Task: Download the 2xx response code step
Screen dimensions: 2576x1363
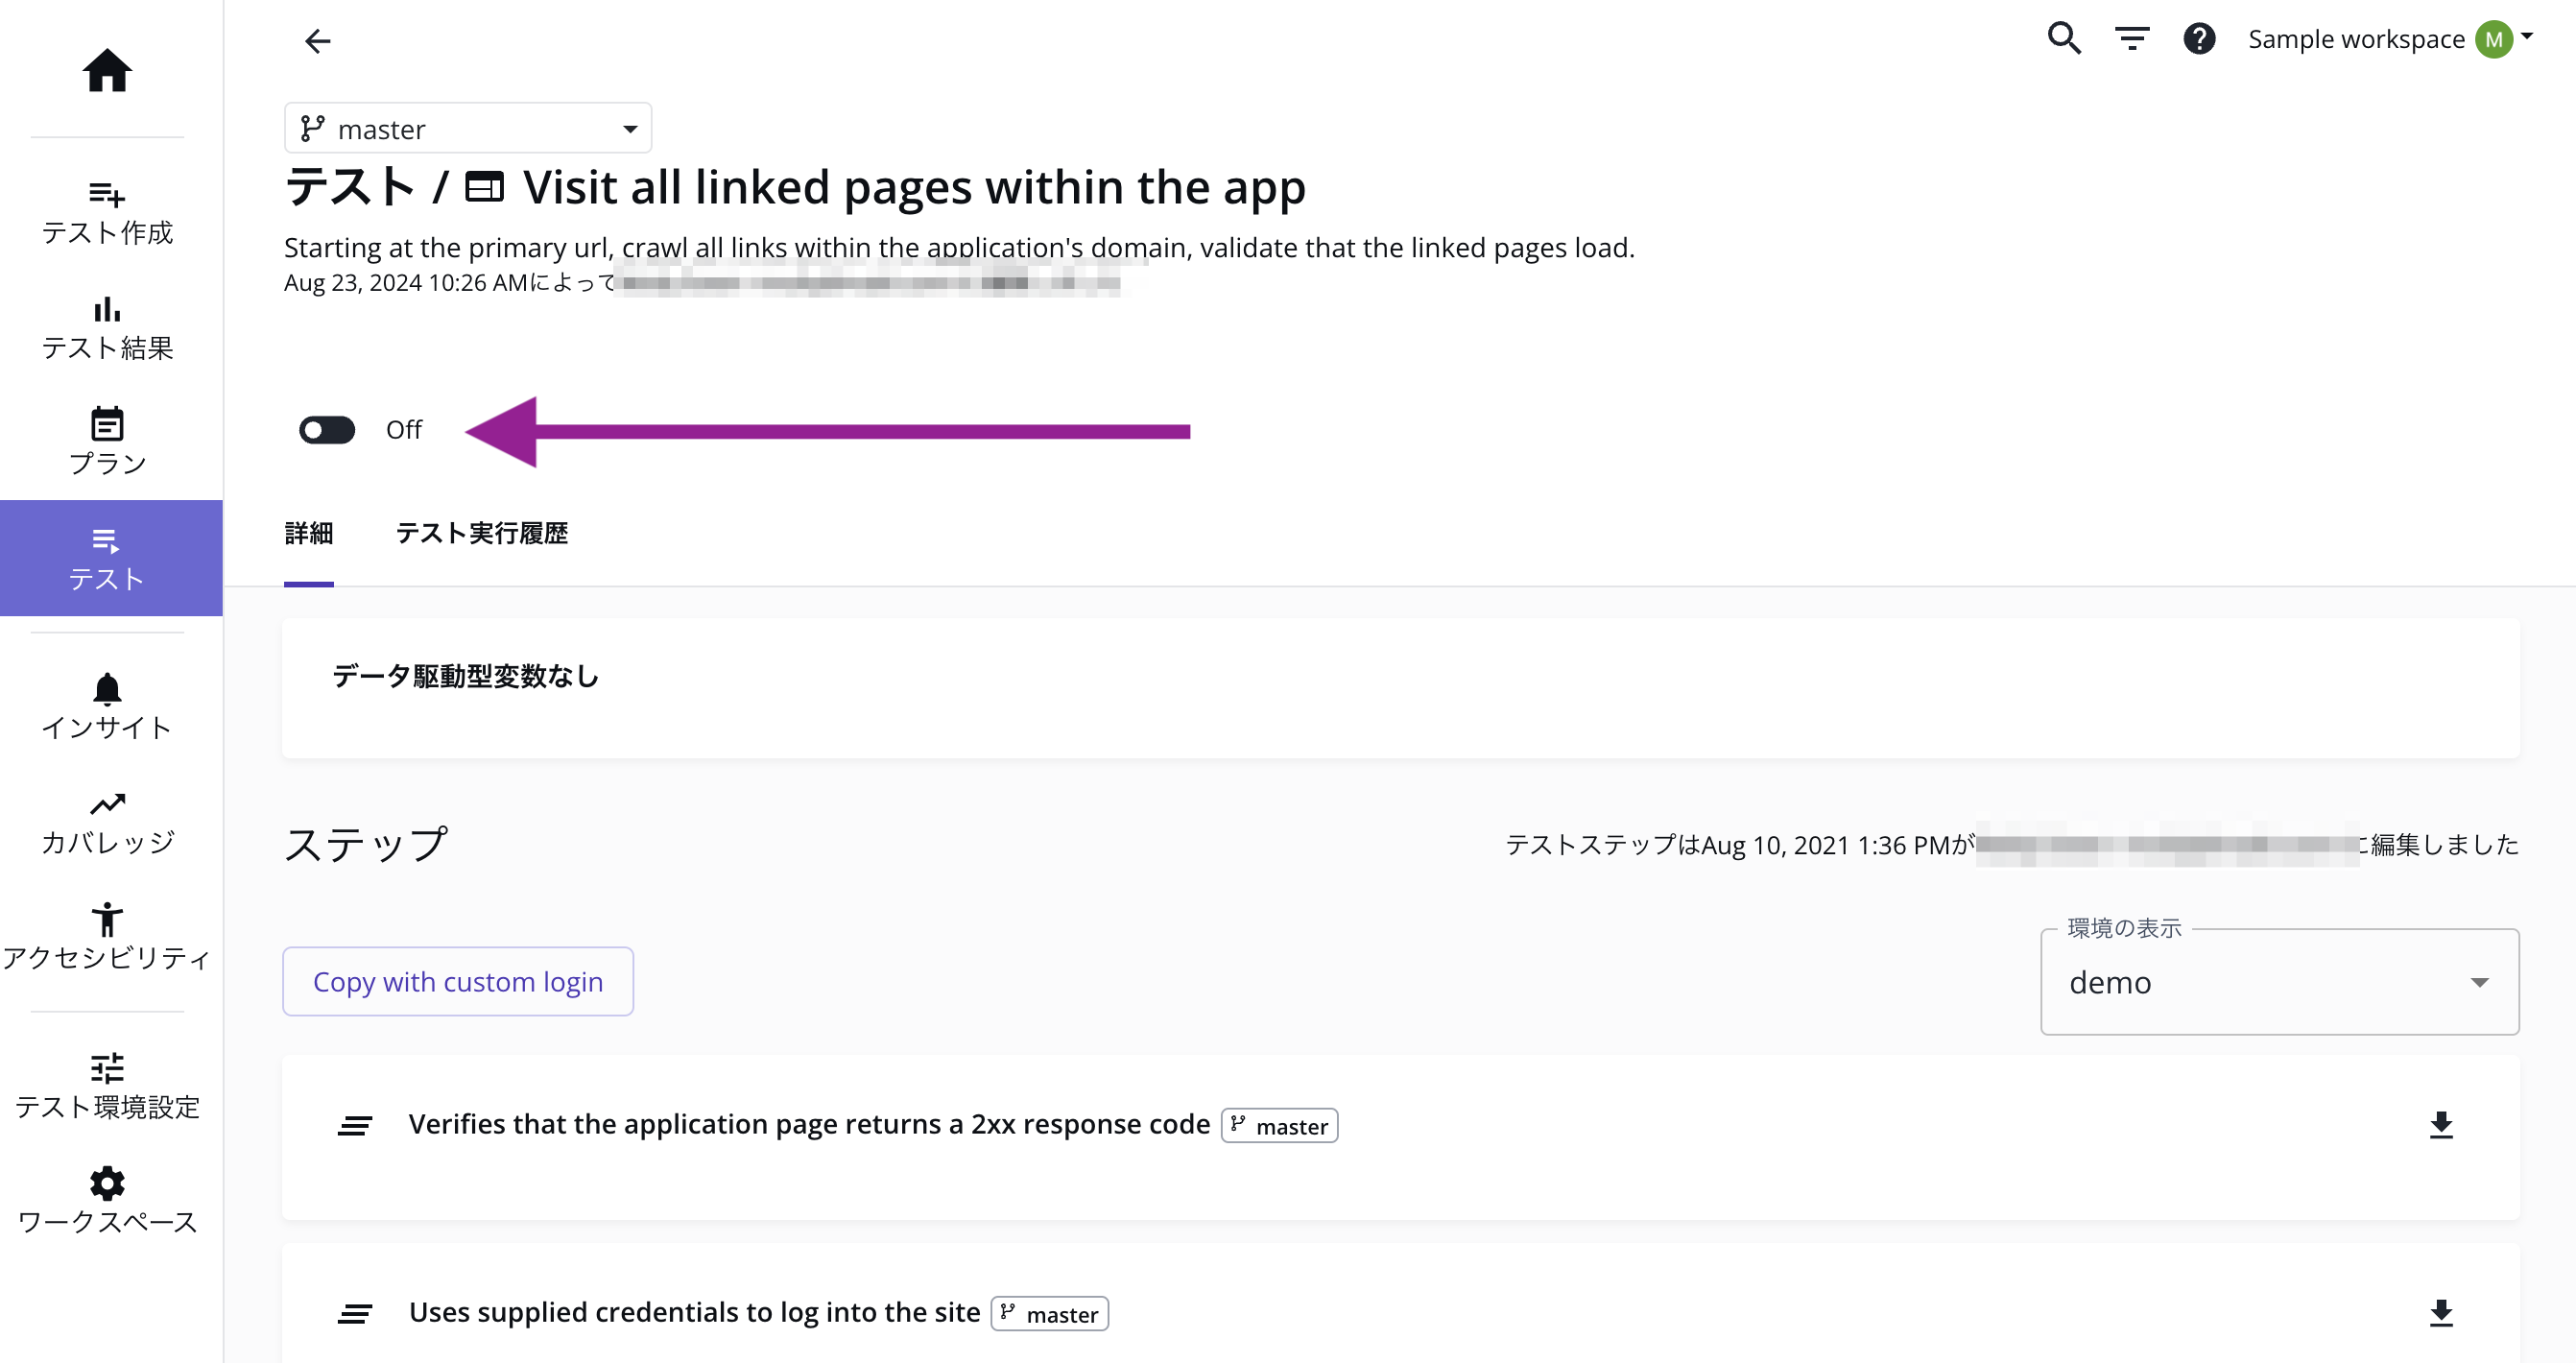Action: [x=2441, y=1125]
